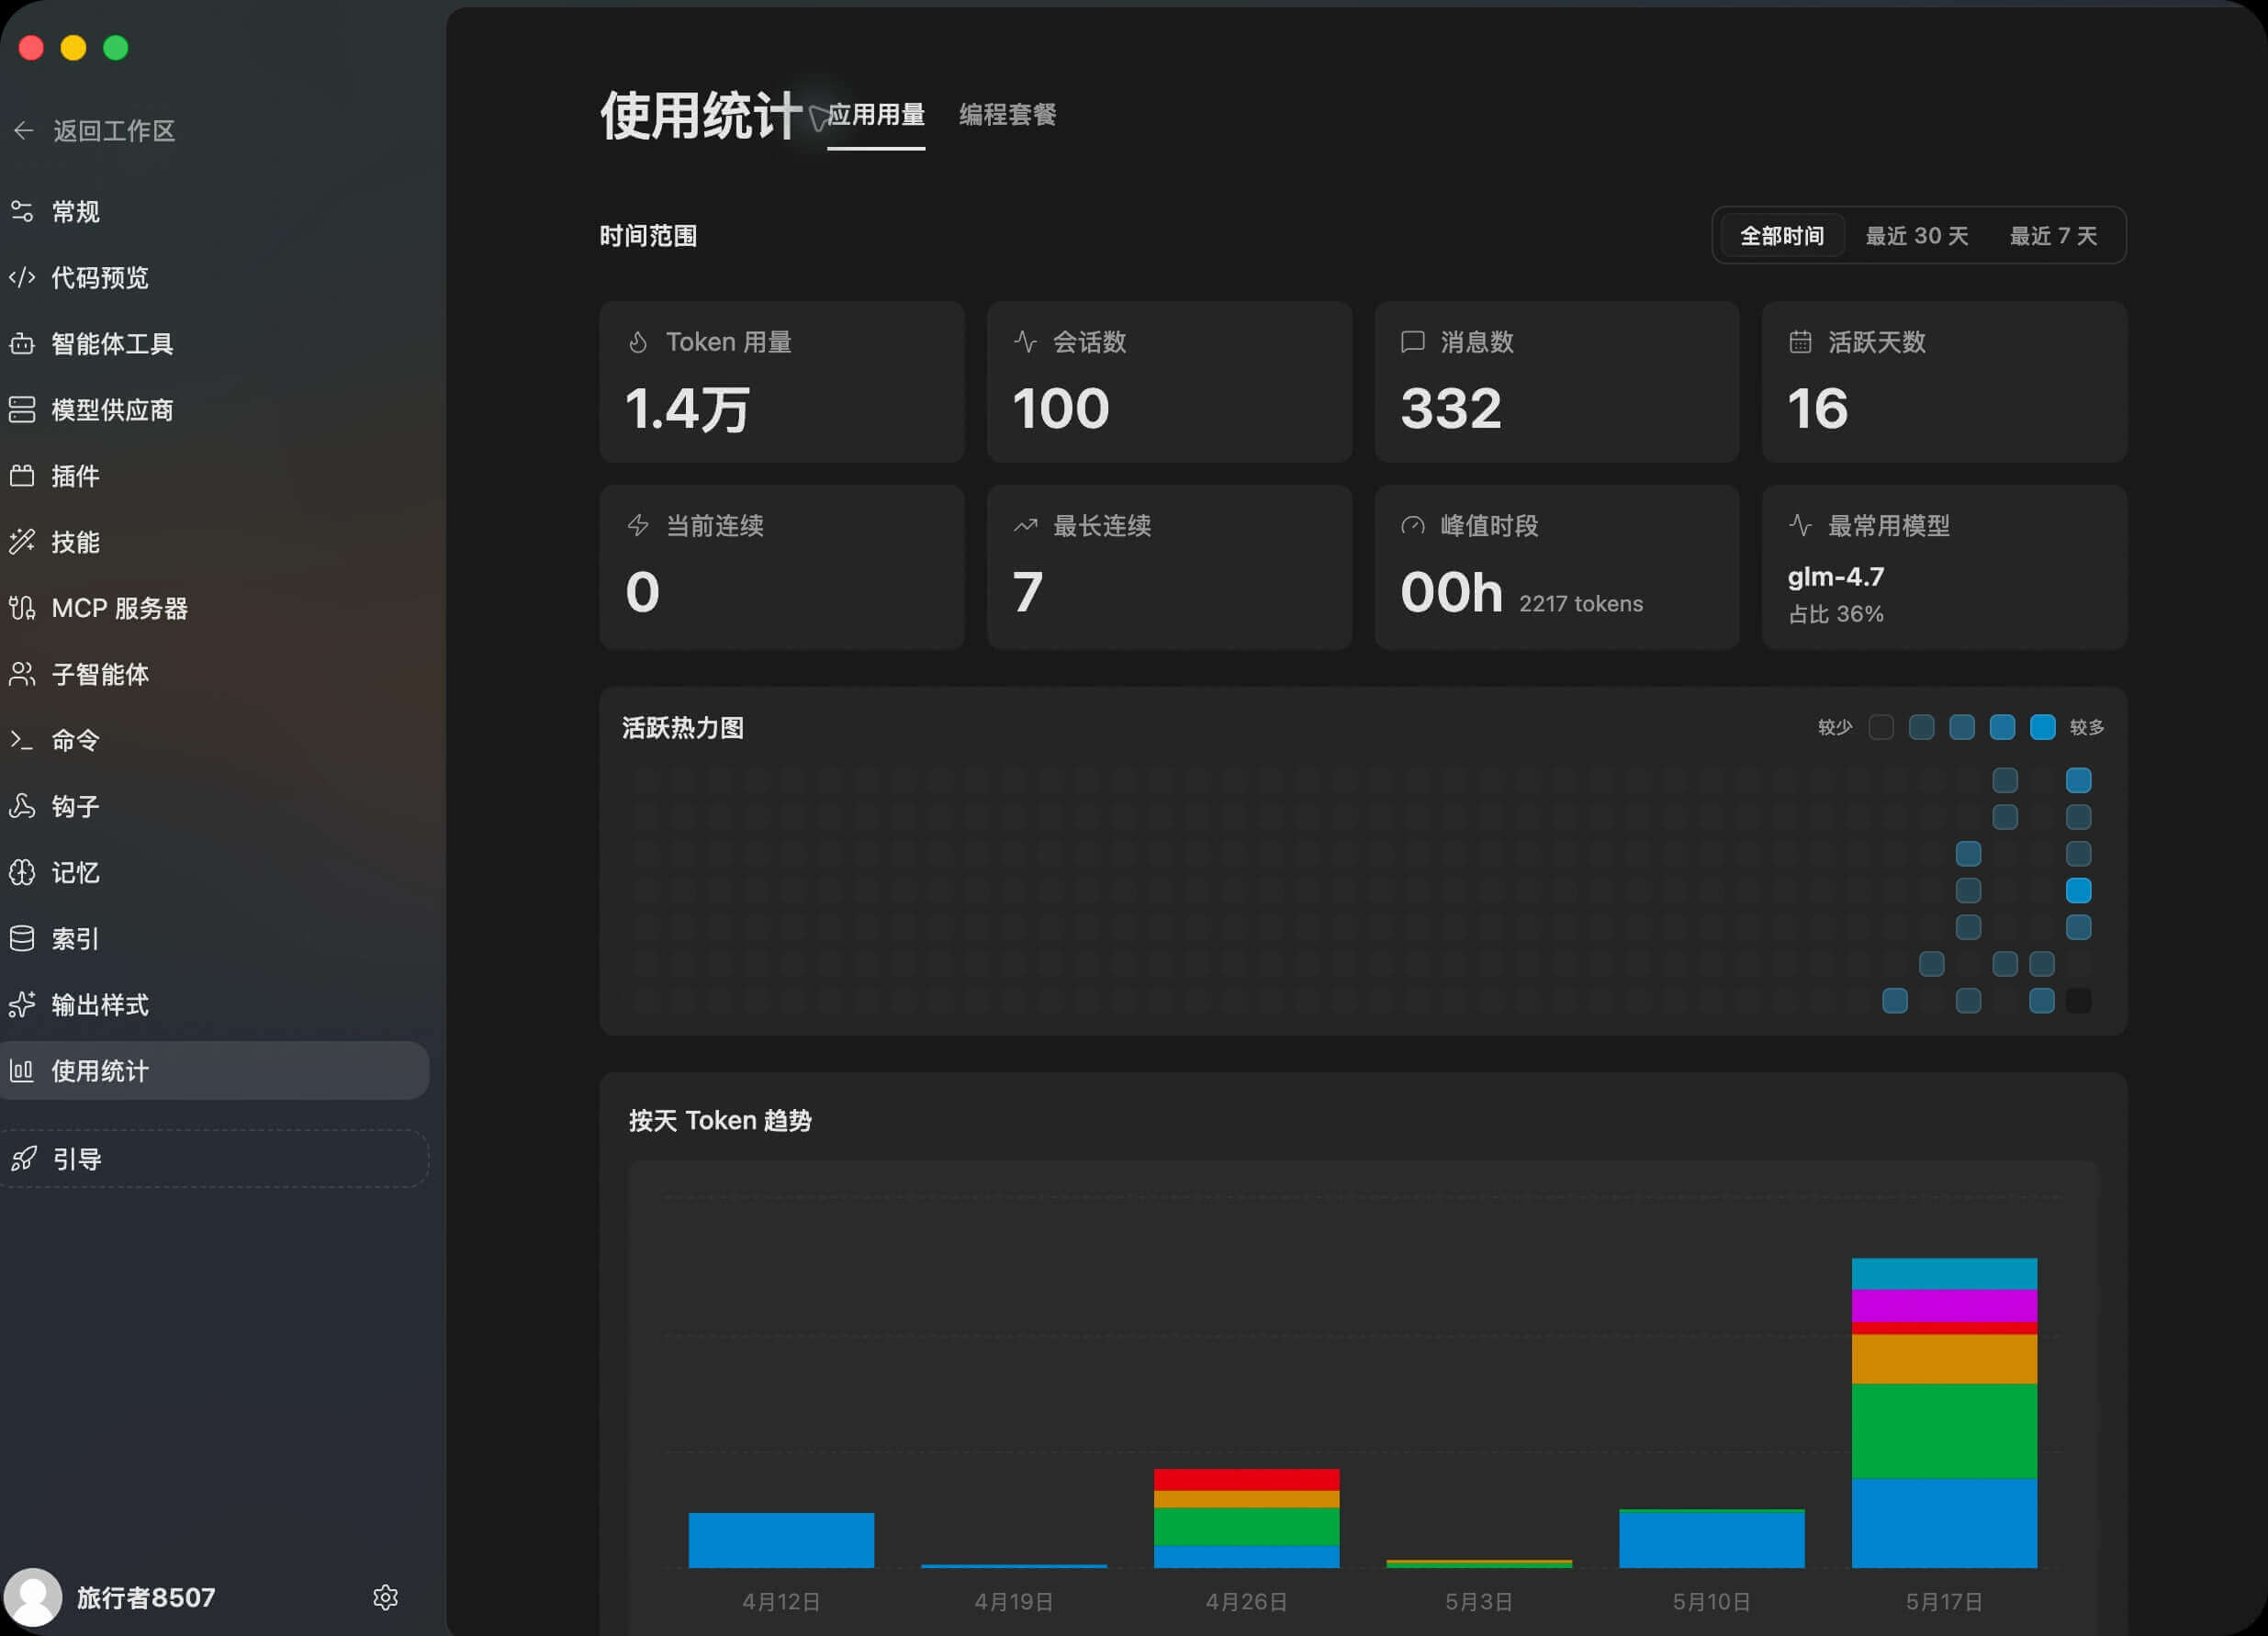Open the 常规 settings page
Screen dimensions: 2268x1636
(215, 211)
